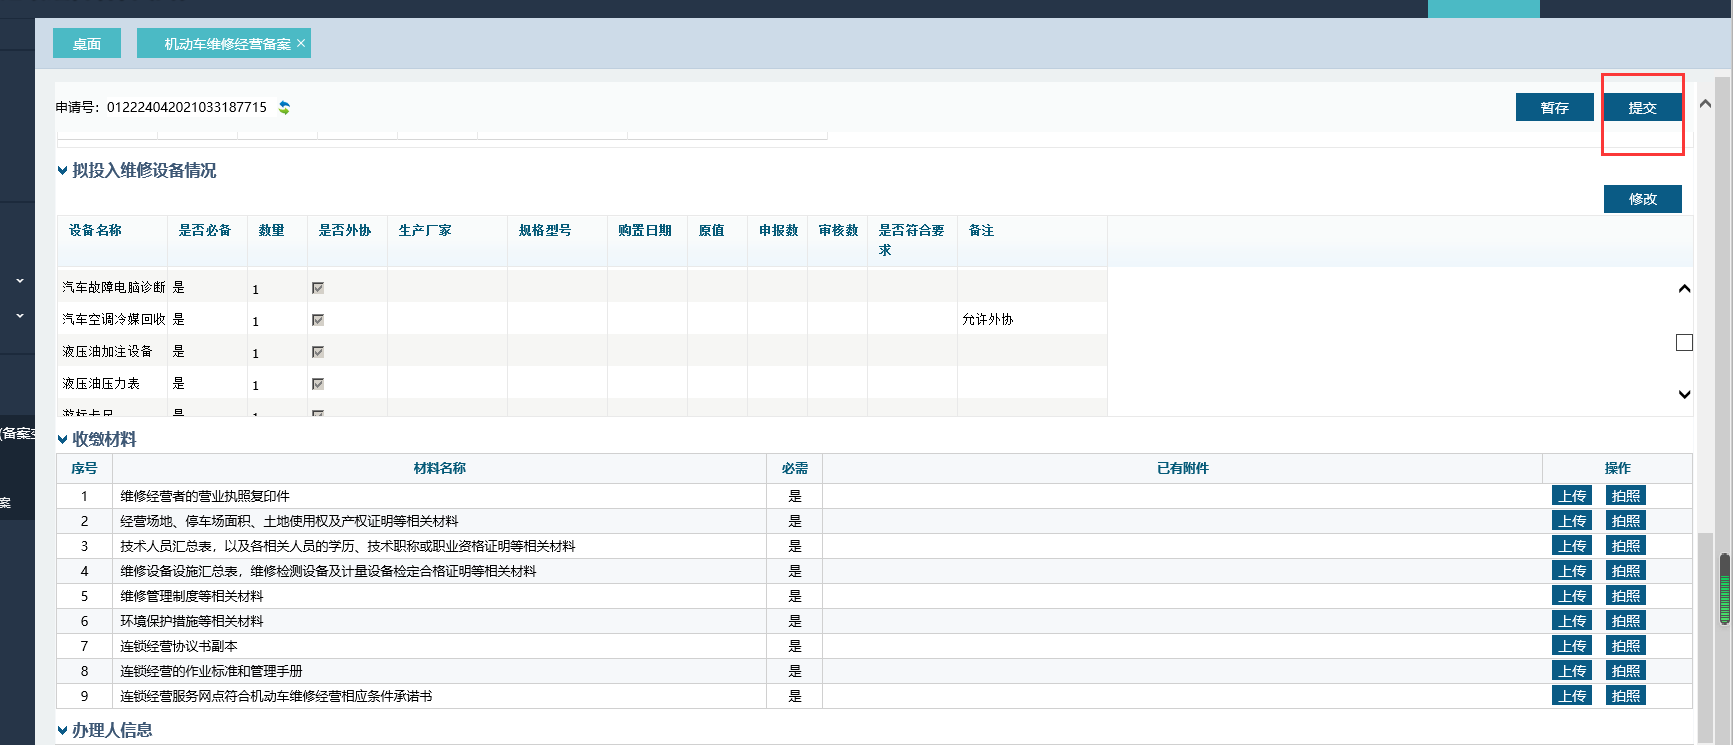Click 上传 for 连锁经营协议书副本 row

[1572, 646]
